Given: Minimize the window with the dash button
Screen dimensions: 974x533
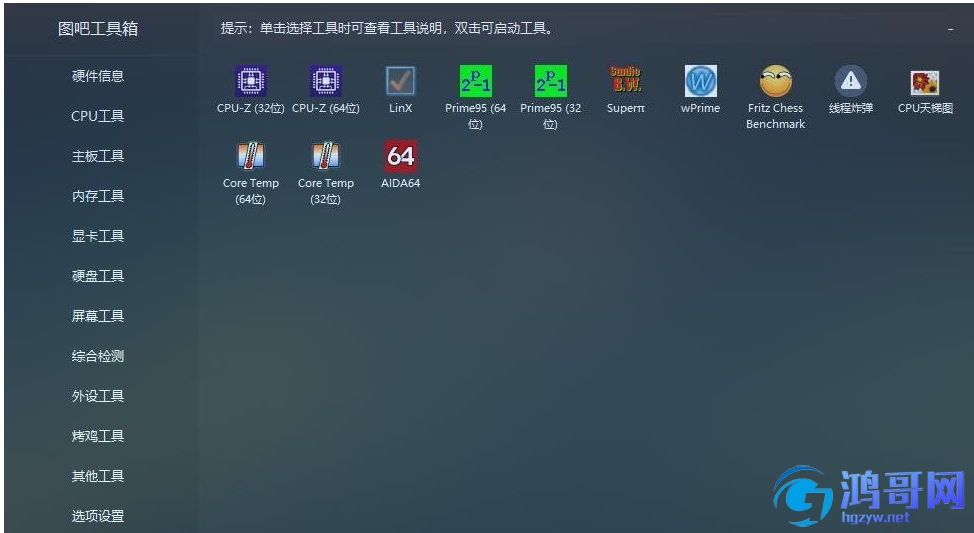Looking at the screenshot, I should click(x=950, y=29).
